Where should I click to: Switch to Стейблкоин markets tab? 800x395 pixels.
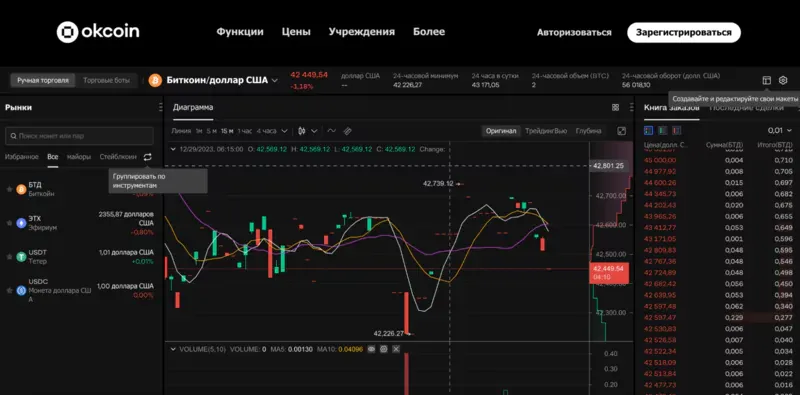(118, 157)
